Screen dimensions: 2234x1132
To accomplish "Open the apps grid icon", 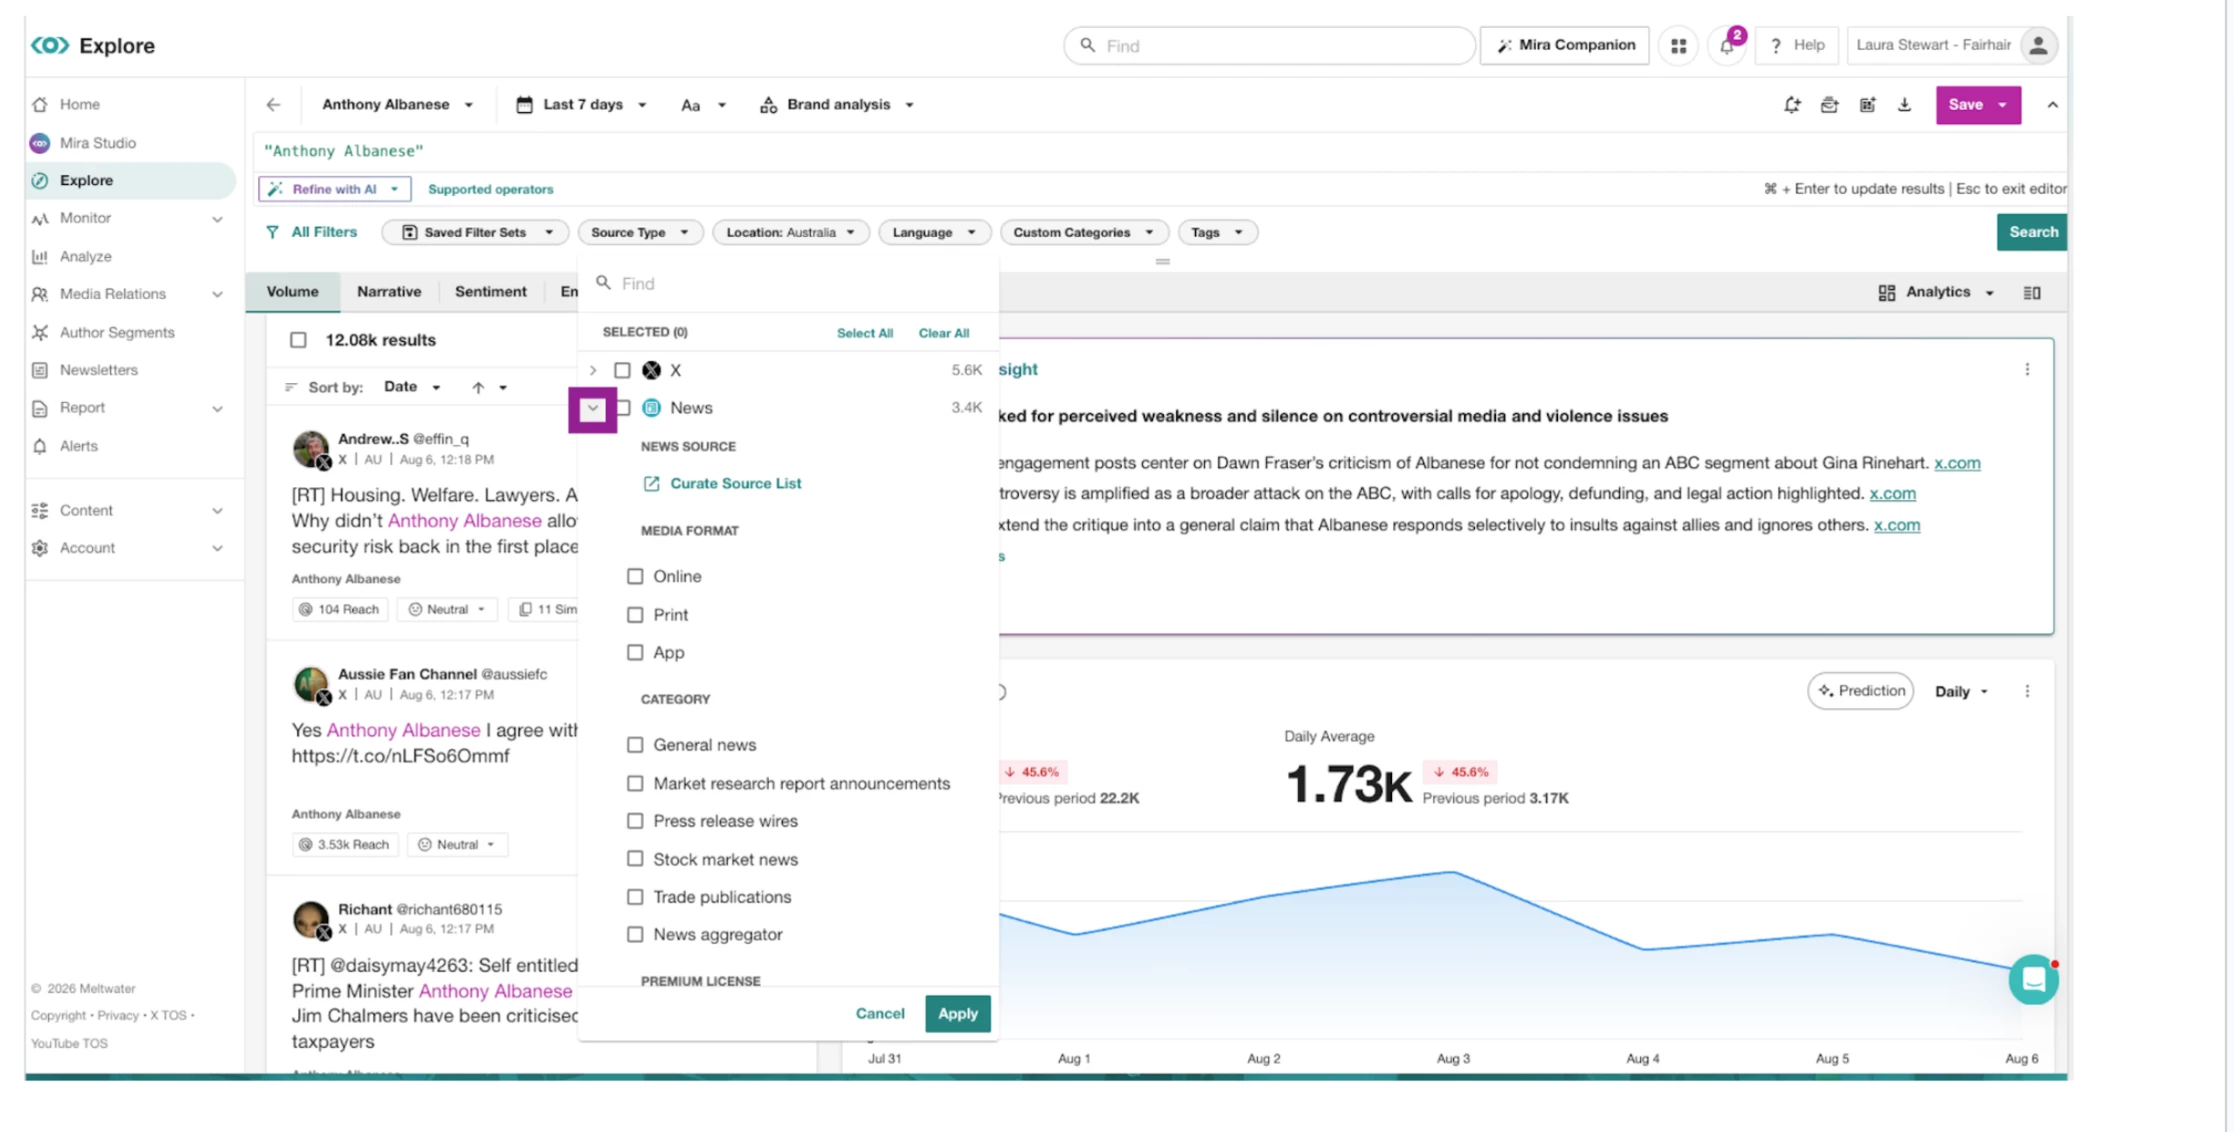I will coord(1678,46).
